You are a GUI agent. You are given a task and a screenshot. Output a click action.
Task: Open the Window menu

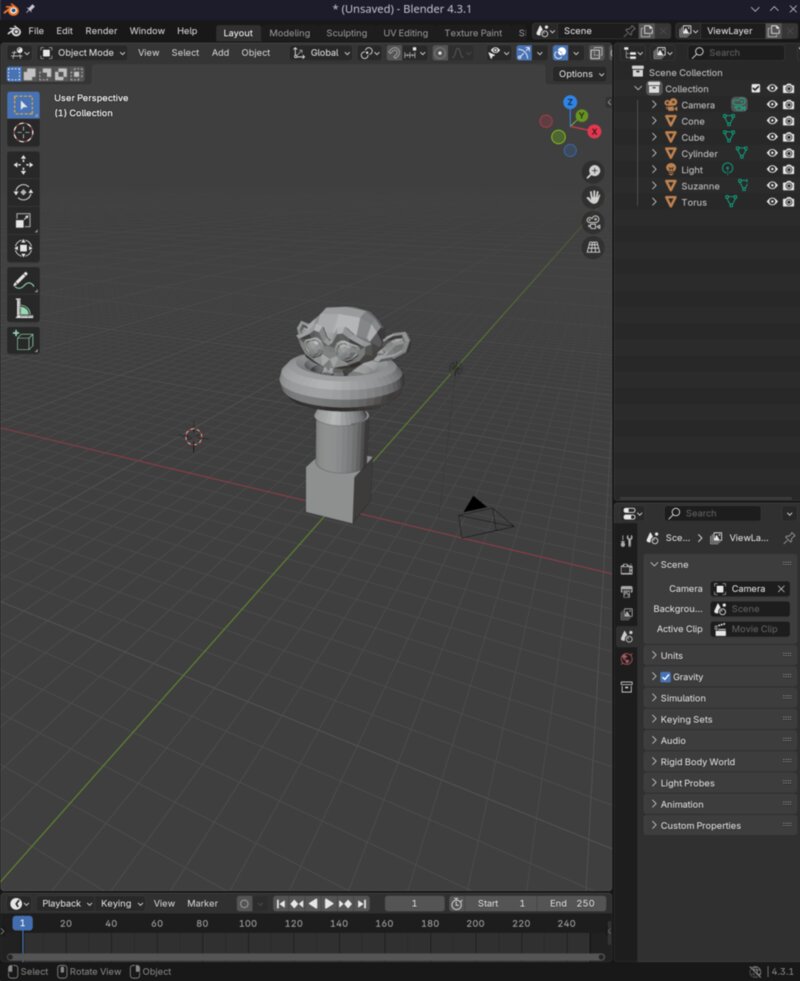coord(147,31)
